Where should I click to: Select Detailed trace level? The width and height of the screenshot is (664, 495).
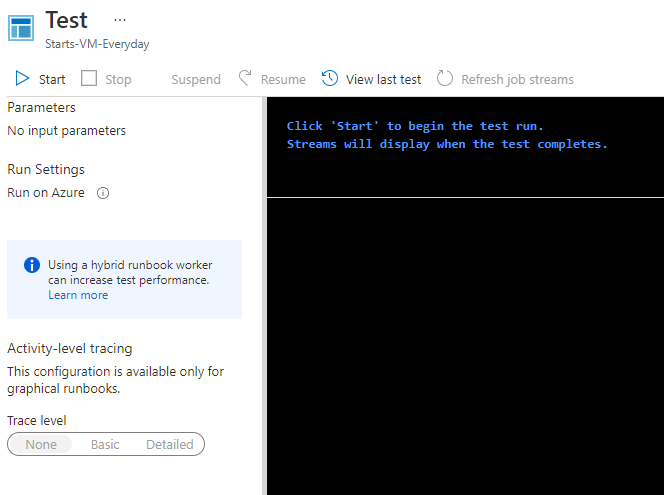pos(170,444)
